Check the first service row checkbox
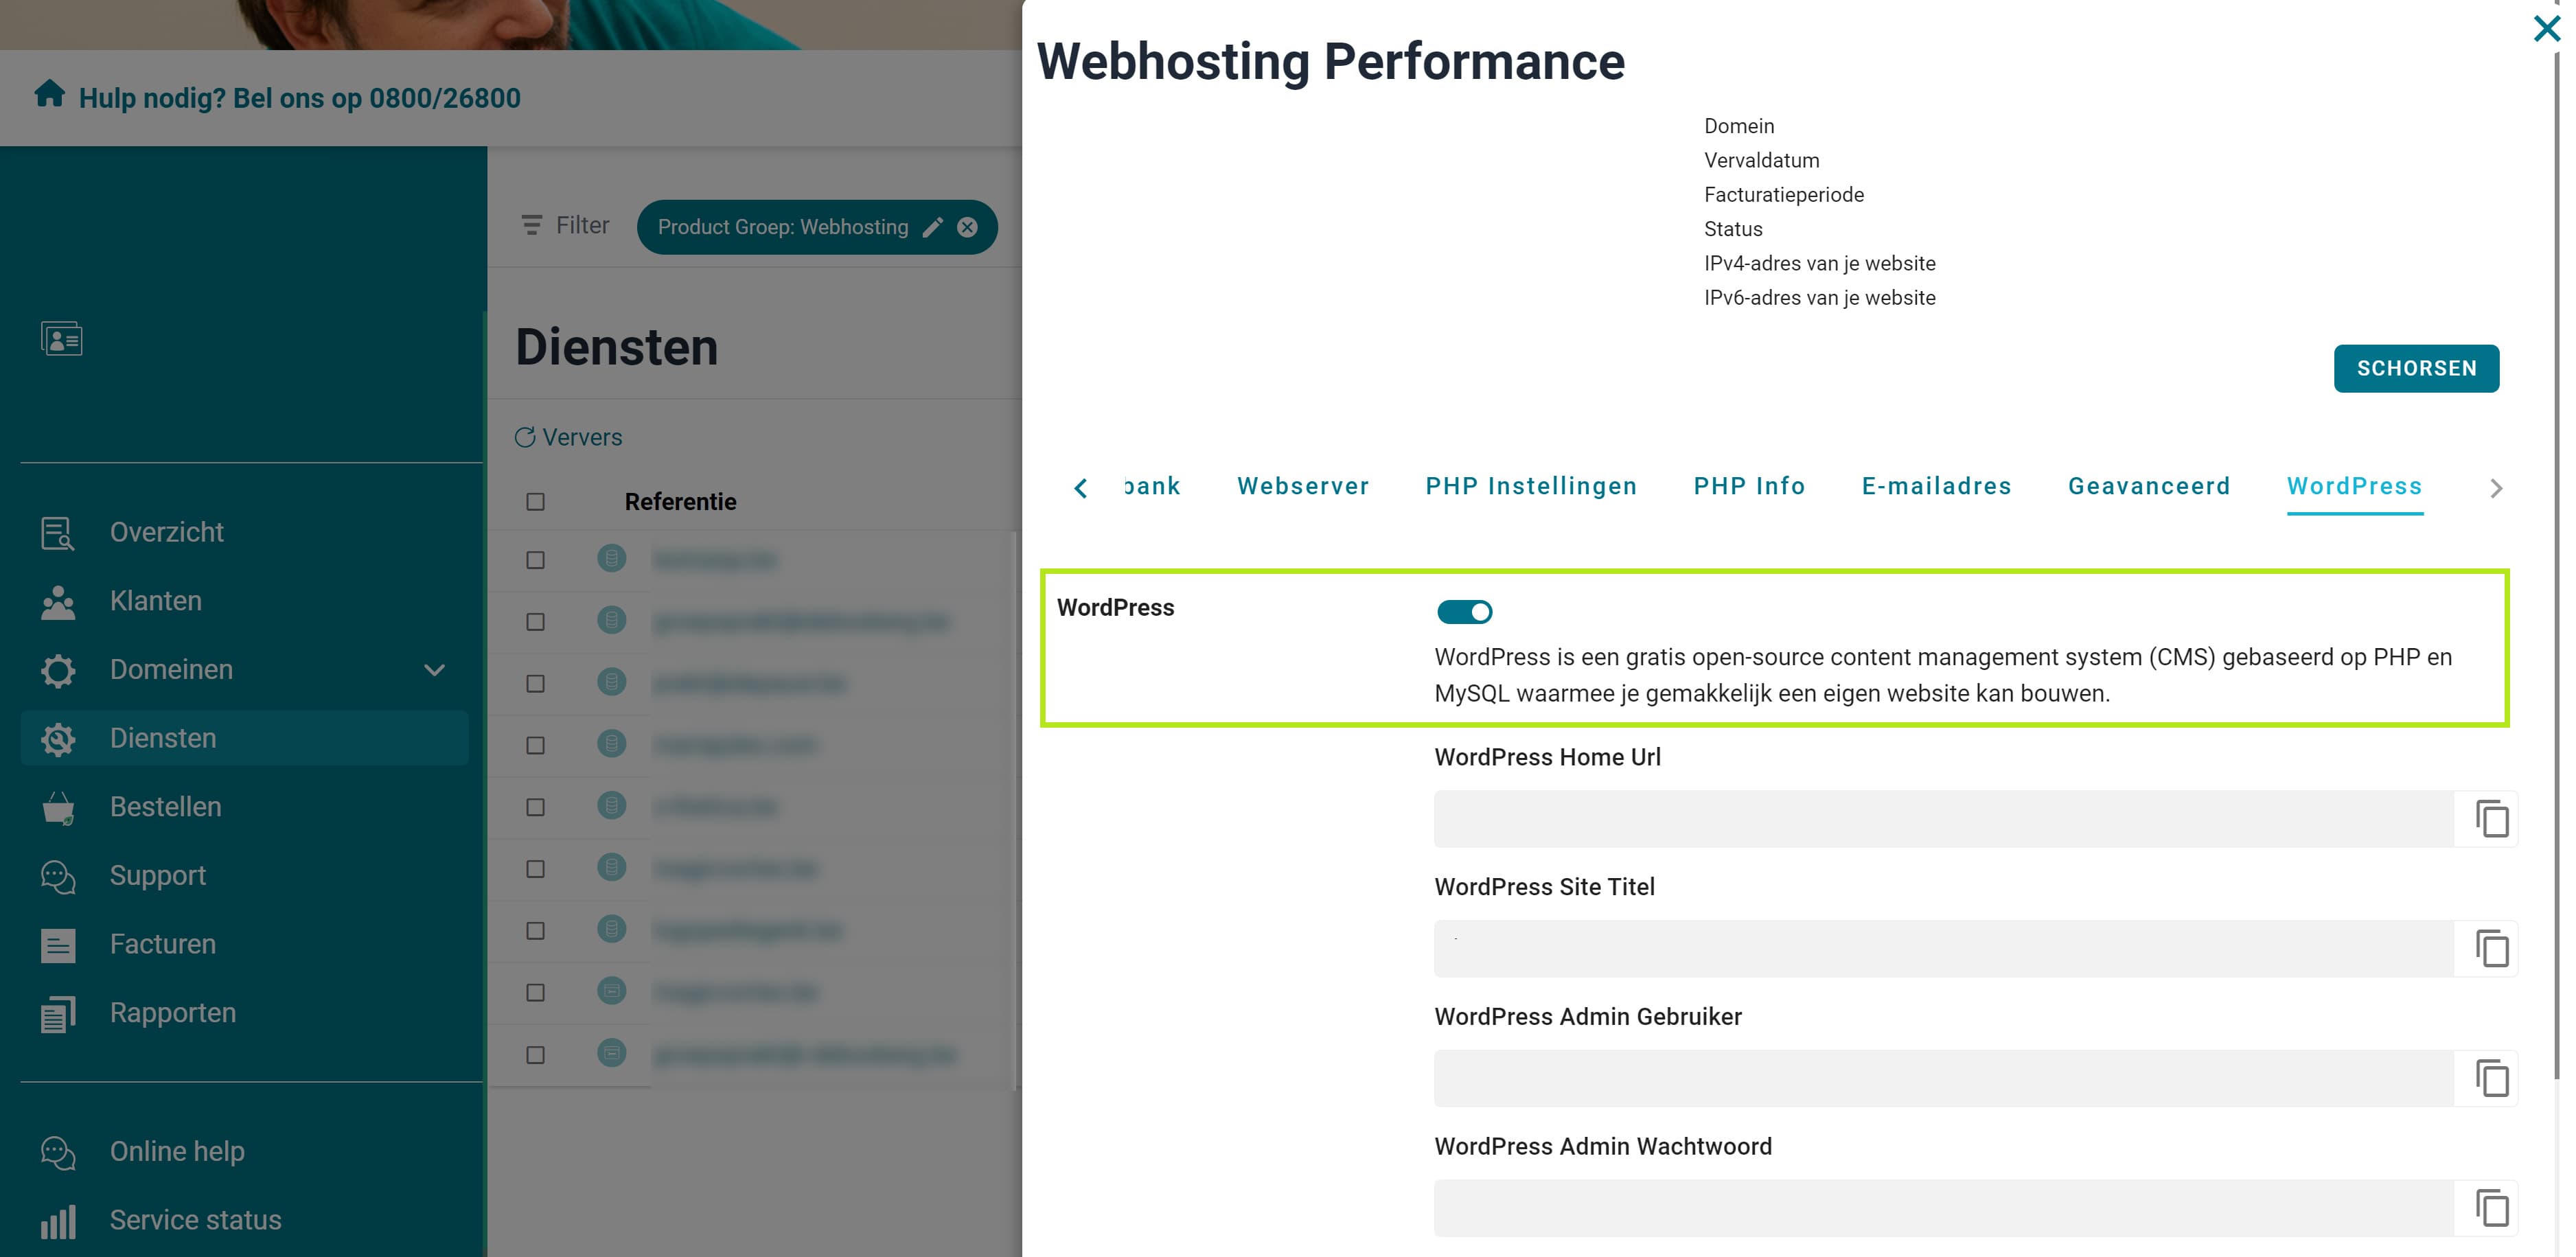This screenshot has height=1257, width=2576. pos(536,560)
